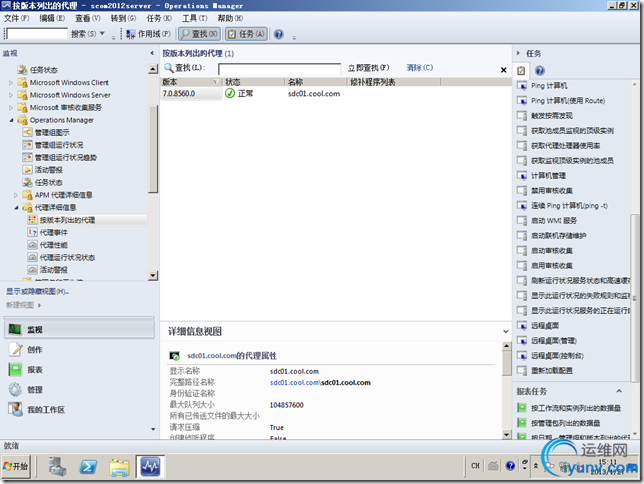Image resolution: width=644 pixels, height=484 pixels.
Task: Open the 转到(G) menu
Action: [x=123, y=18]
